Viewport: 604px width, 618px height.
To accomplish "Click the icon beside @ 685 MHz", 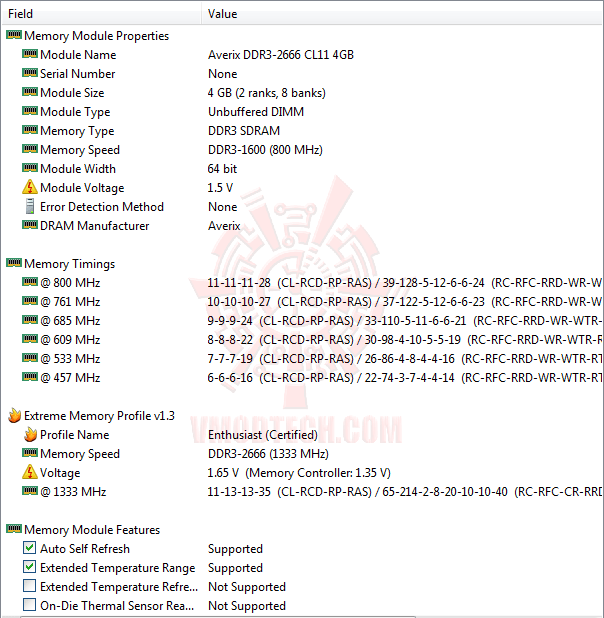I will point(30,320).
